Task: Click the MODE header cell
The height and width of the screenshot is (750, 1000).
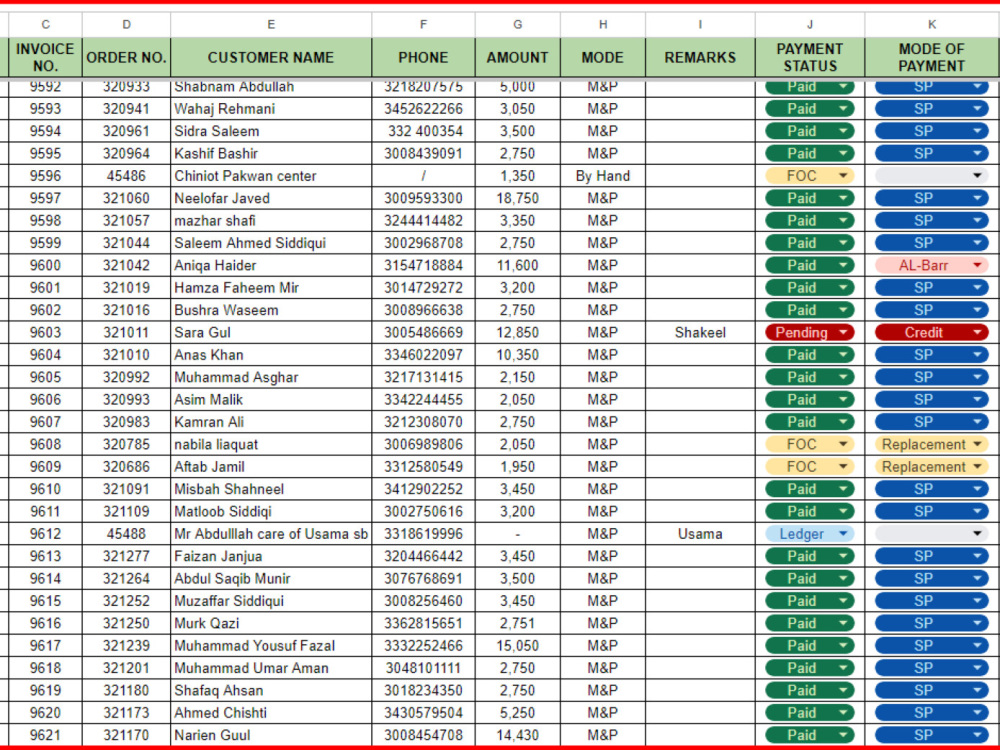Action: tap(603, 57)
